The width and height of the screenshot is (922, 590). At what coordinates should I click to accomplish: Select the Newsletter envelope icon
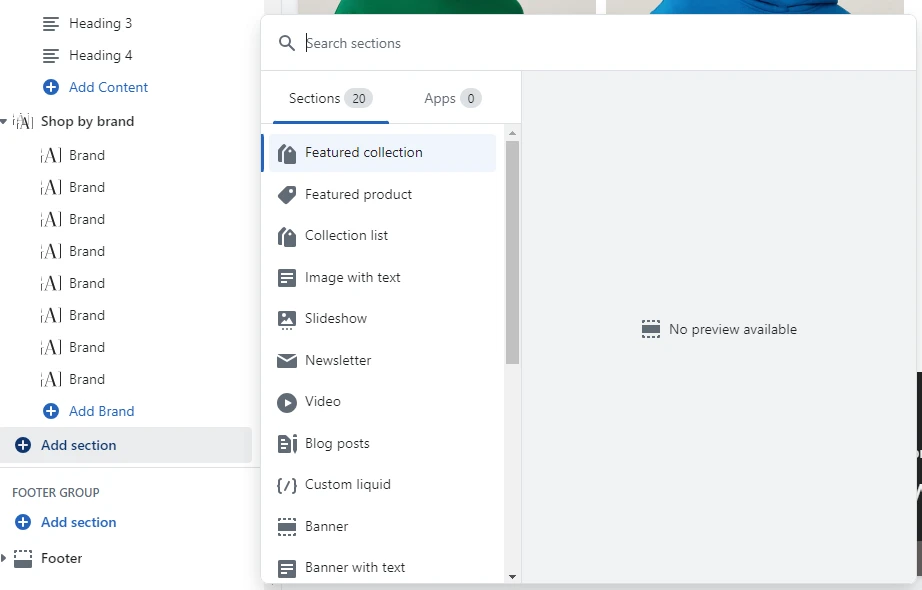coord(286,361)
